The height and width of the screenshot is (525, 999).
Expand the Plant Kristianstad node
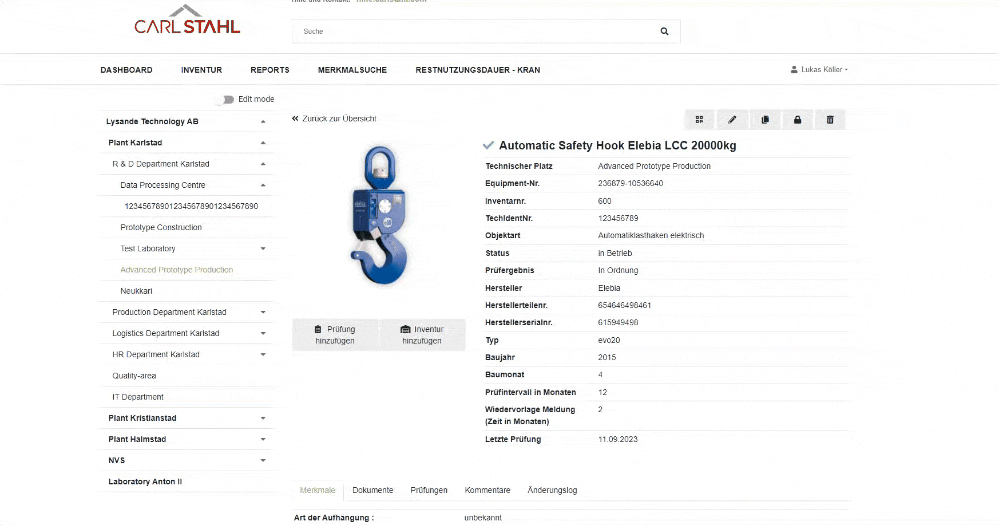click(x=263, y=418)
